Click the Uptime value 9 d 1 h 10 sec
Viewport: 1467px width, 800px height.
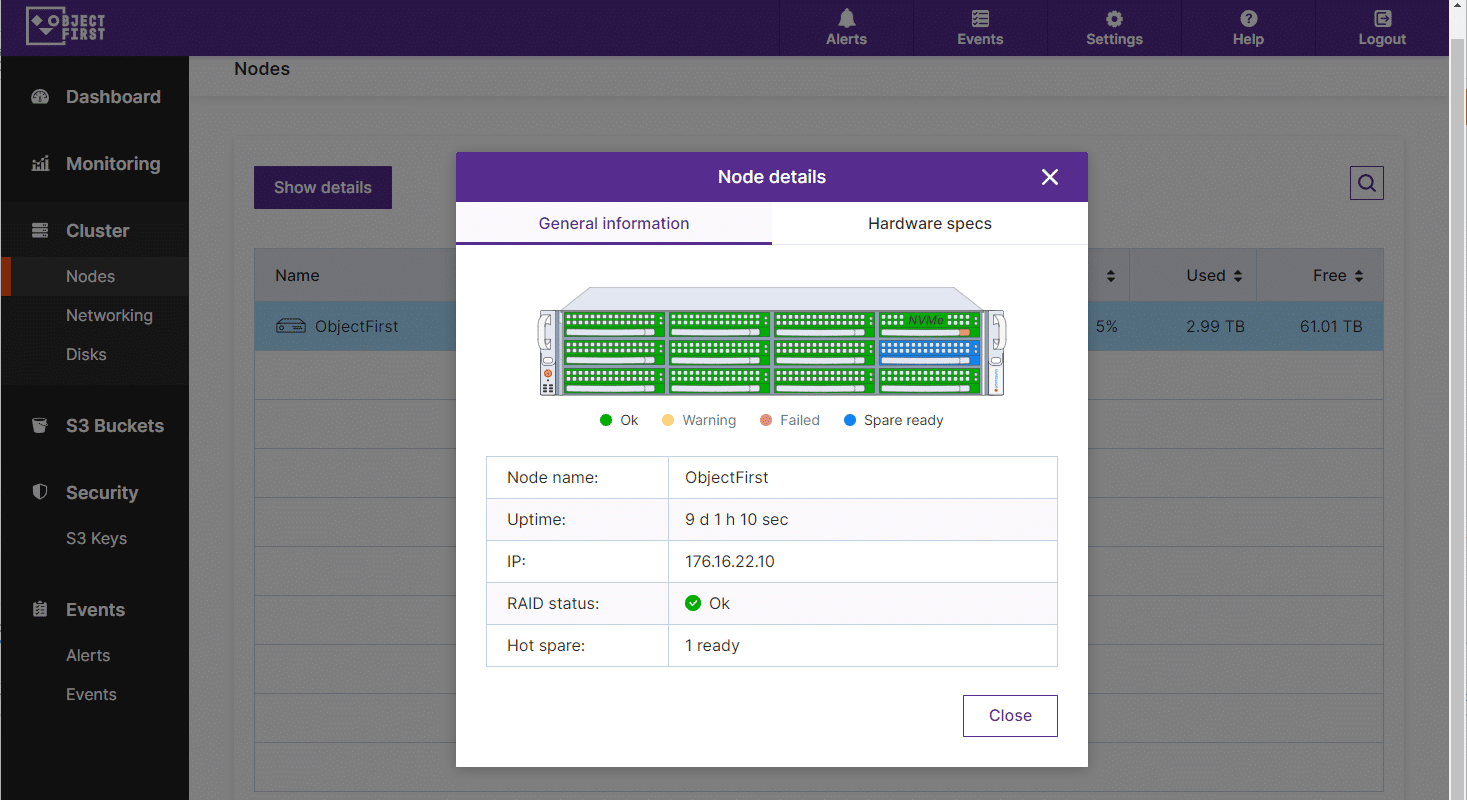(x=736, y=519)
